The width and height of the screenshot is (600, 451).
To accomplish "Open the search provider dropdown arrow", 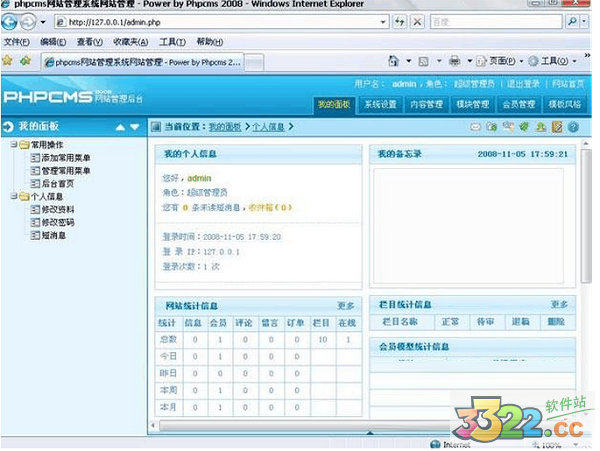I will coord(584,22).
